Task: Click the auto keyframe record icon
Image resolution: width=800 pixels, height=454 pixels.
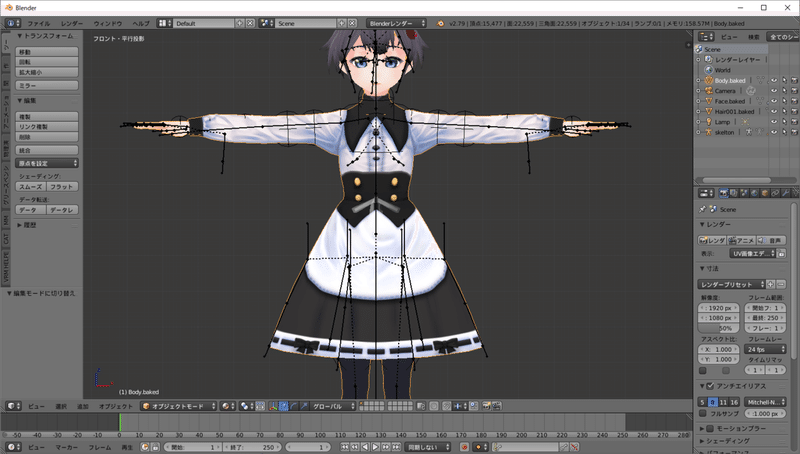Action: pyautogui.click(x=464, y=447)
